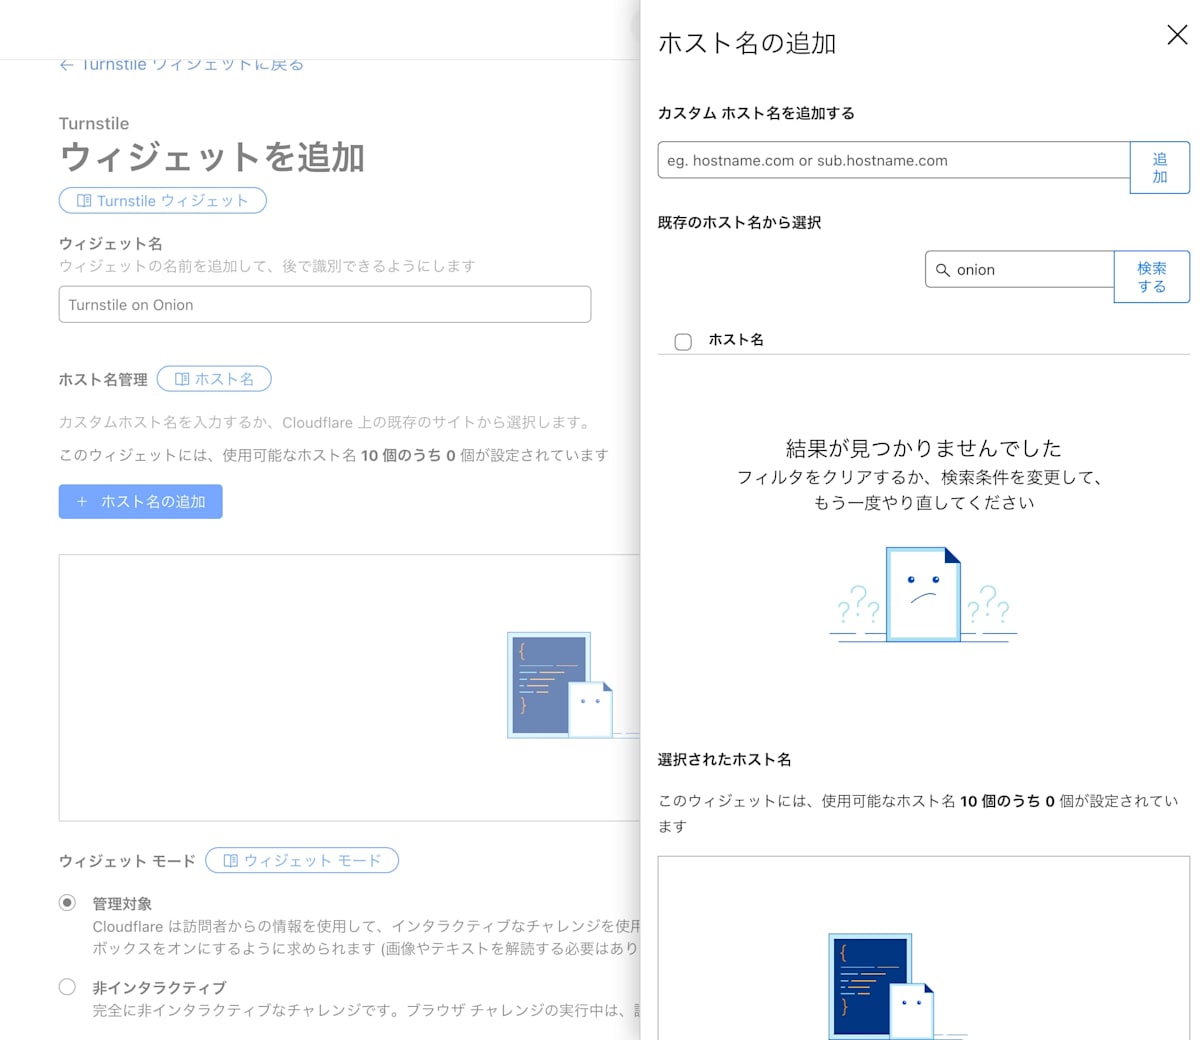This screenshot has height=1040, width=1200.
Task: Go back via Turnstile ウィジェットに戻る link
Action: (181, 65)
